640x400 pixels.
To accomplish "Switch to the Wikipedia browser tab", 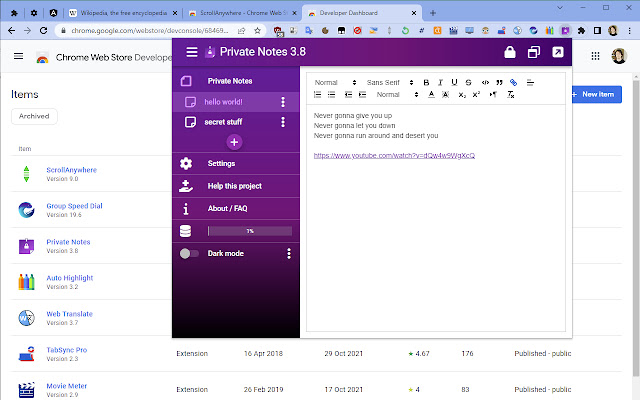I will (123, 13).
